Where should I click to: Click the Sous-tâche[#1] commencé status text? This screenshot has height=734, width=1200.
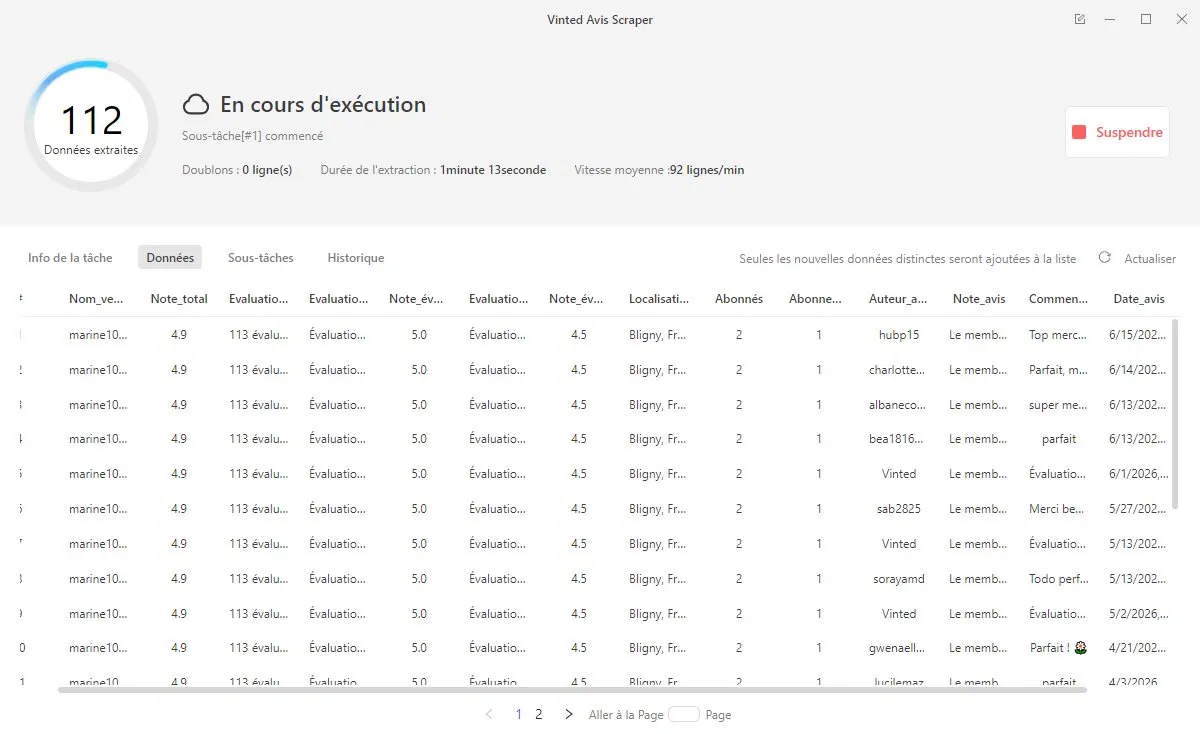(252, 136)
